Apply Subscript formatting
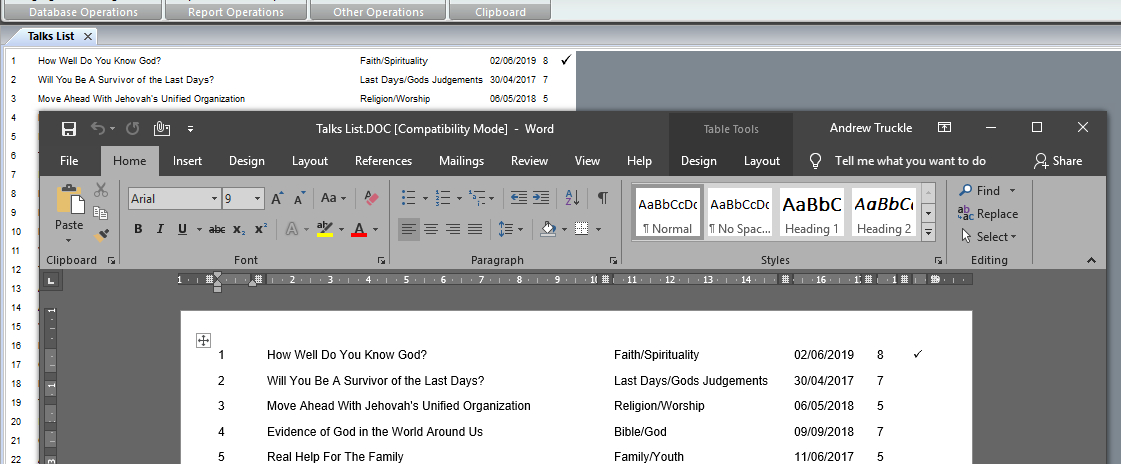Screen dimensions: 1121x464 pos(239,229)
